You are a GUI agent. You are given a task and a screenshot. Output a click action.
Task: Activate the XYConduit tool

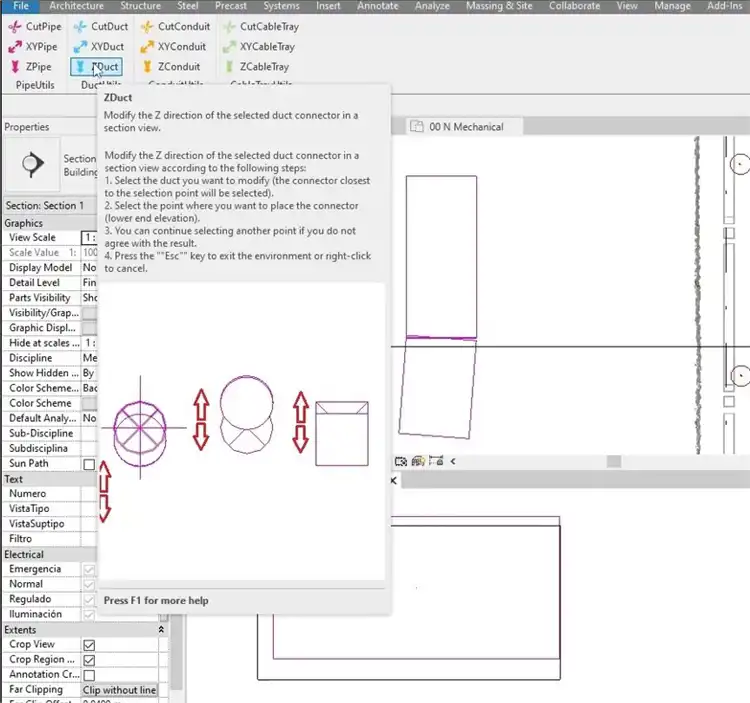click(173, 47)
